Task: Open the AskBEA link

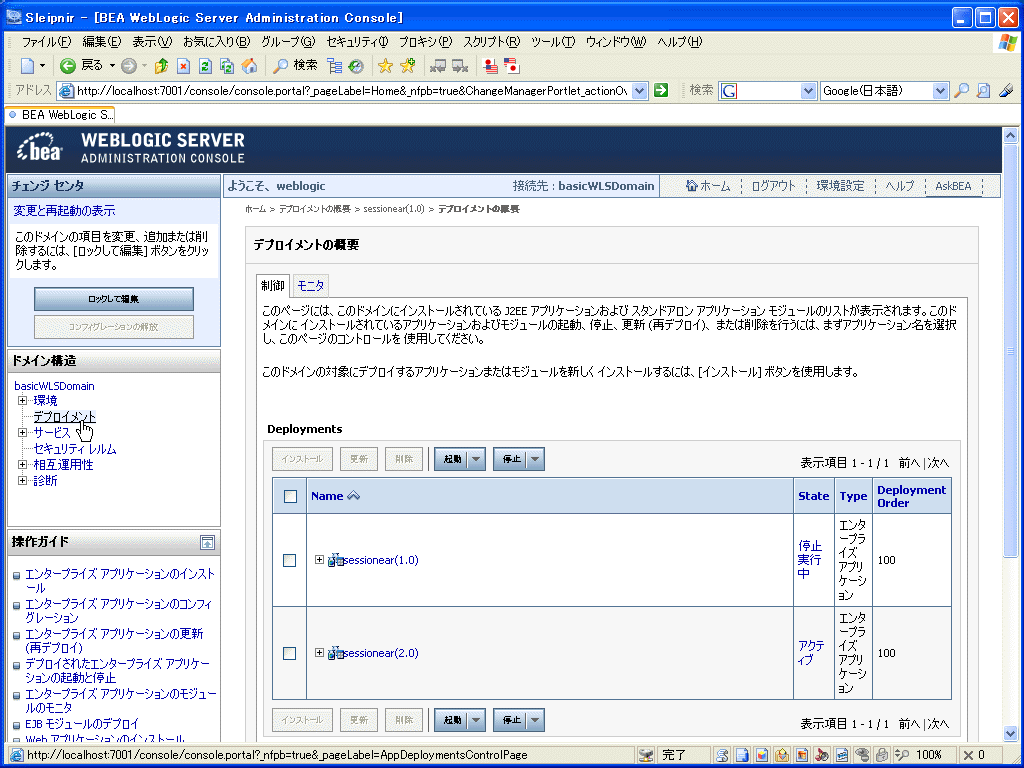Action: (x=953, y=186)
